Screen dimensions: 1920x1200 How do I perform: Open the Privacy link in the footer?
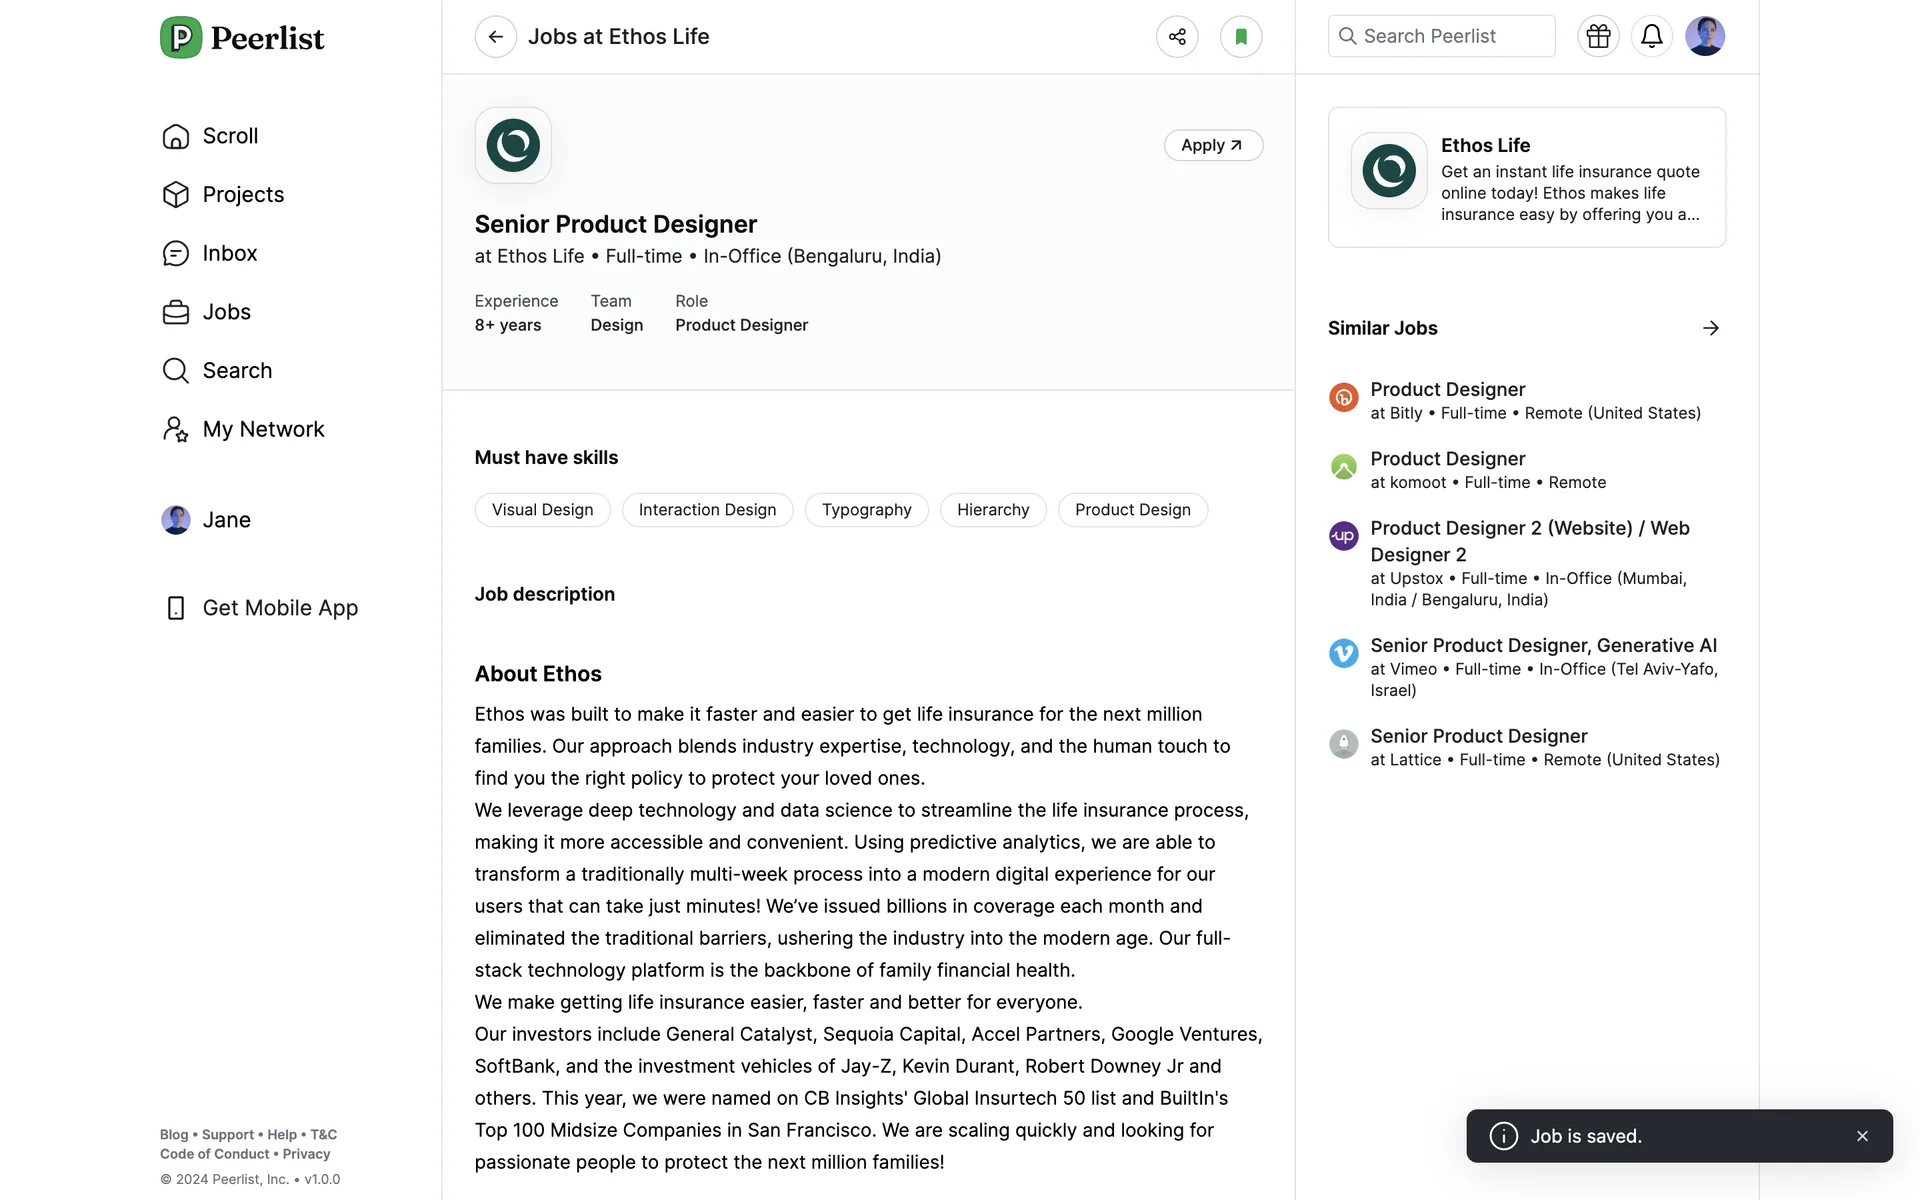point(306,1154)
